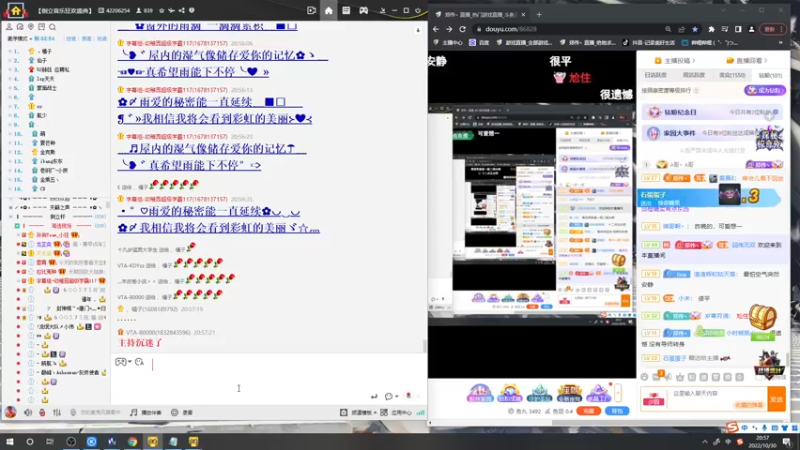Open 应用中心 in YY bottom bar
Image resolution: width=800 pixels, height=450 pixels.
396,412
